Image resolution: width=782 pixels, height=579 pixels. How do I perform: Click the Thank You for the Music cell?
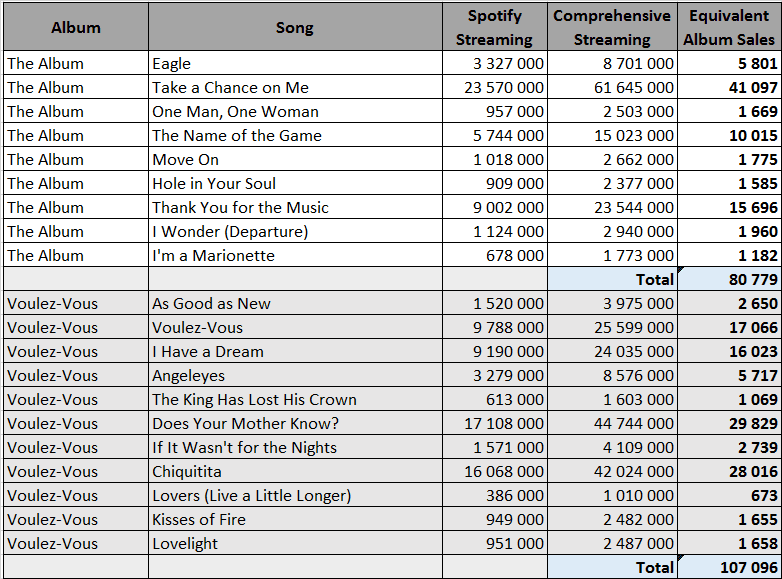pos(295,207)
